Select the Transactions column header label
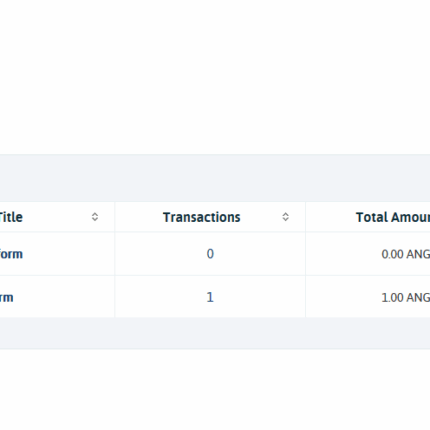 click(202, 217)
